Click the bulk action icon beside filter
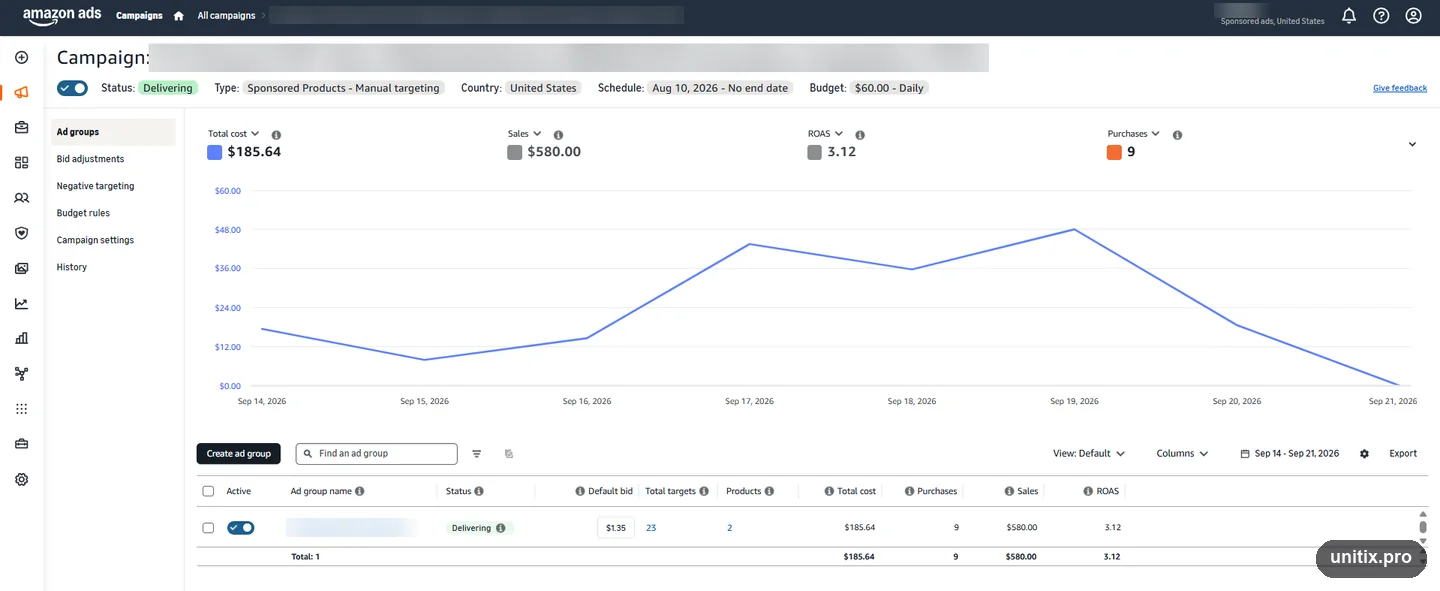 [509, 454]
